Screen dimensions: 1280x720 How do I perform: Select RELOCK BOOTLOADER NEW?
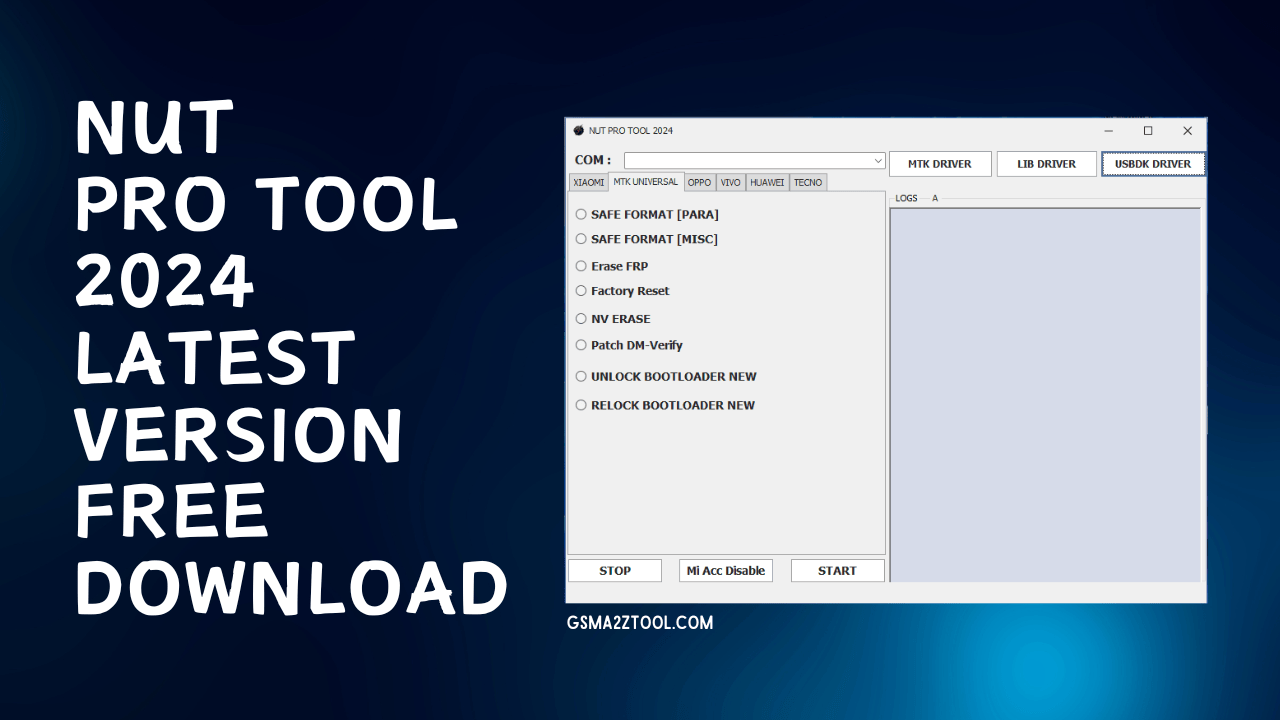(x=581, y=405)
